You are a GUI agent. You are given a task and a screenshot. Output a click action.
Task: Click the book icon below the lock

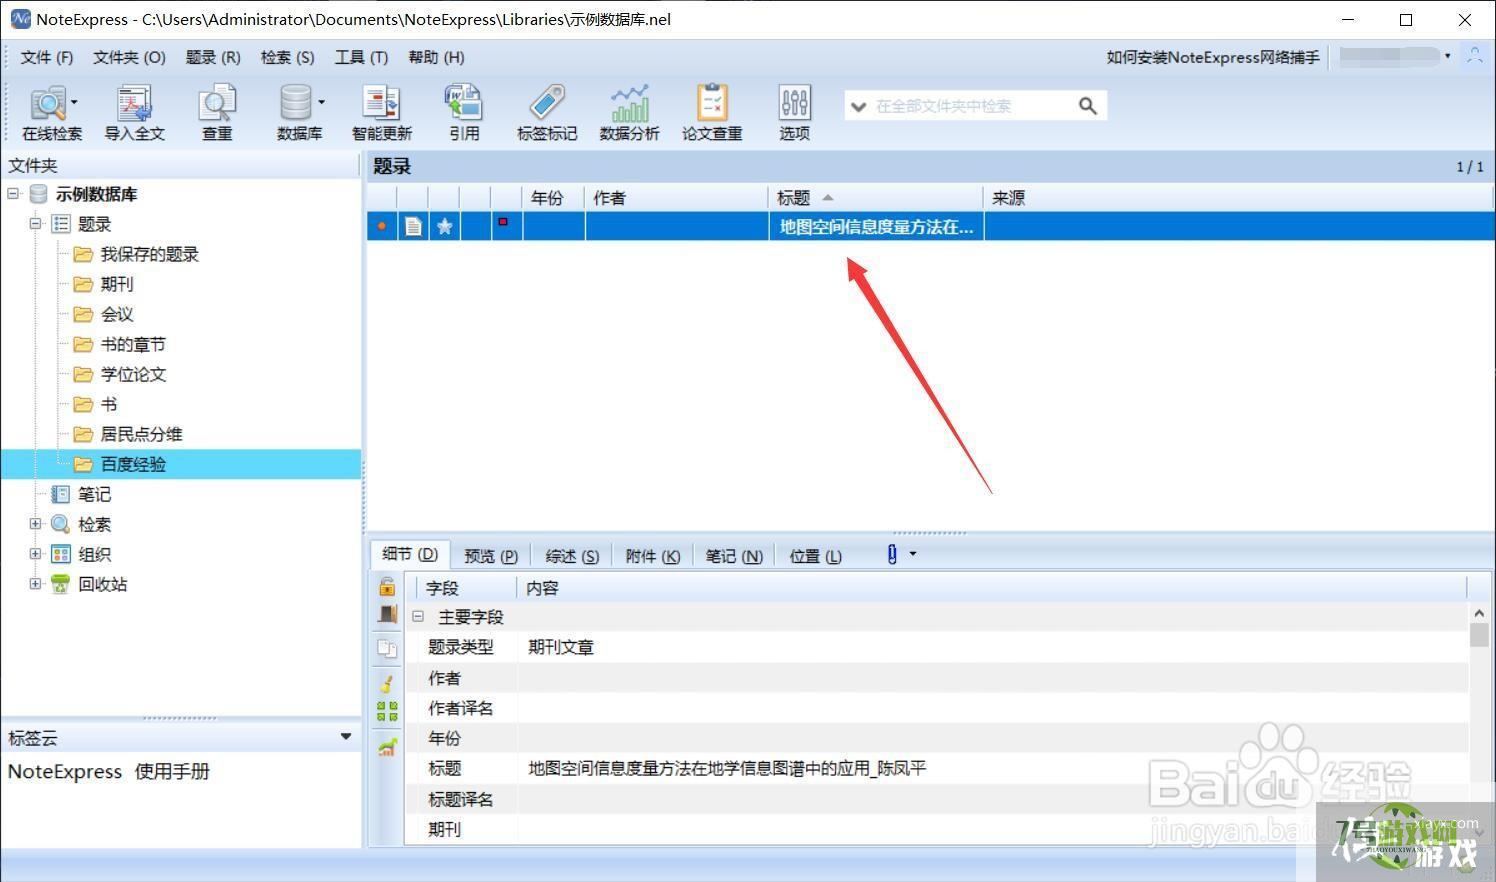tap(387, 614)
